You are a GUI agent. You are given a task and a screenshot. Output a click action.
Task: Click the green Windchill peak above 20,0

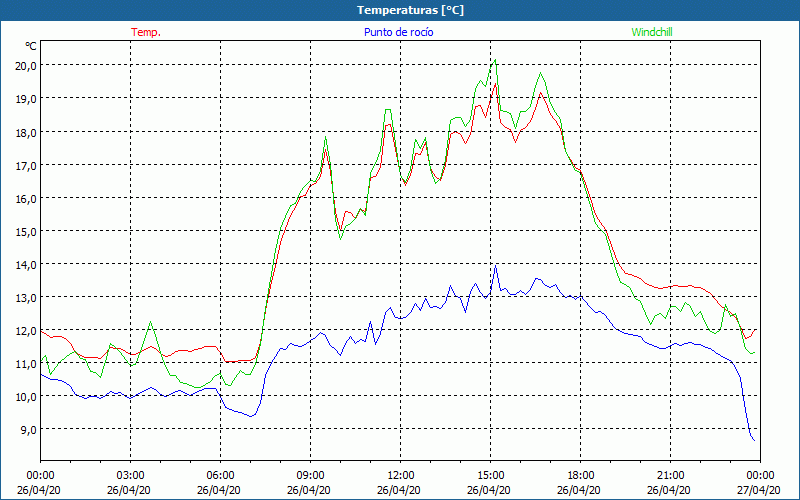pos(495,60)
